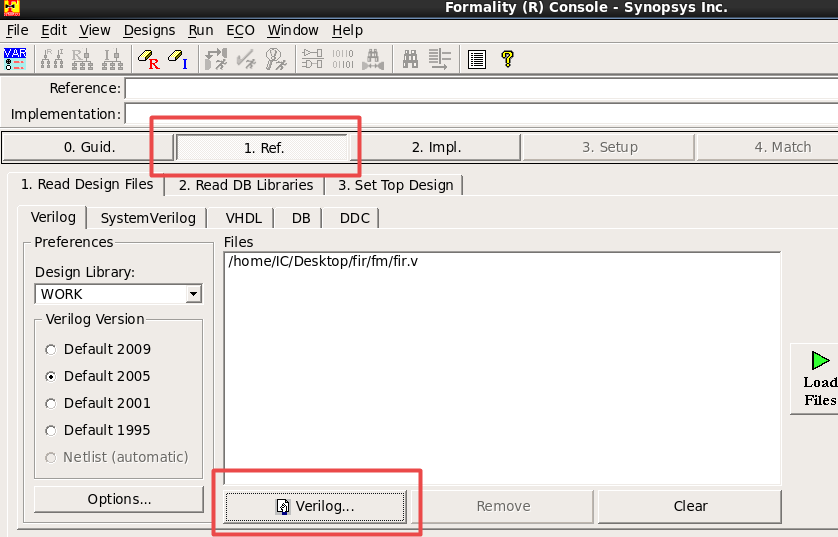Select /home/IC/Desktop/fir/fm/fir.v in Files list
Image resolution: width=838 pixels, height=537 pixels.
pyautogui.click(x=323, y=261)
